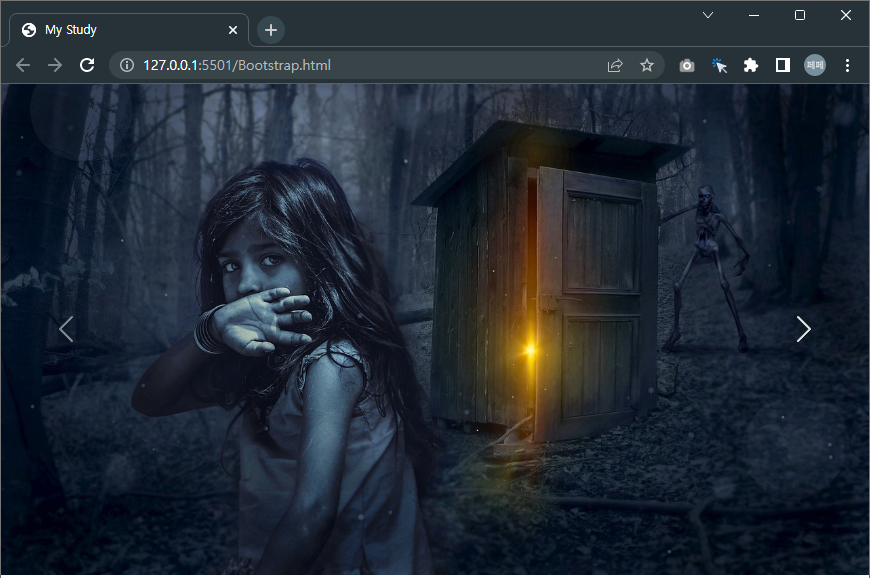Reload the Bootstrap.html page
This screenshot has width=870, height=578.
(x=87, y=65)
